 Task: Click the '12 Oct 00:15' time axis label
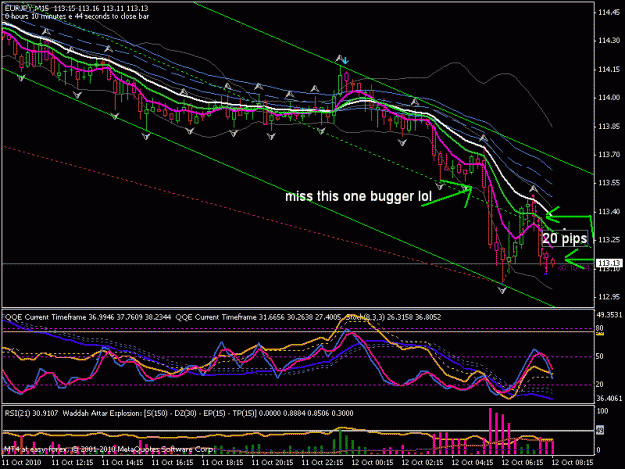point(372,463)
